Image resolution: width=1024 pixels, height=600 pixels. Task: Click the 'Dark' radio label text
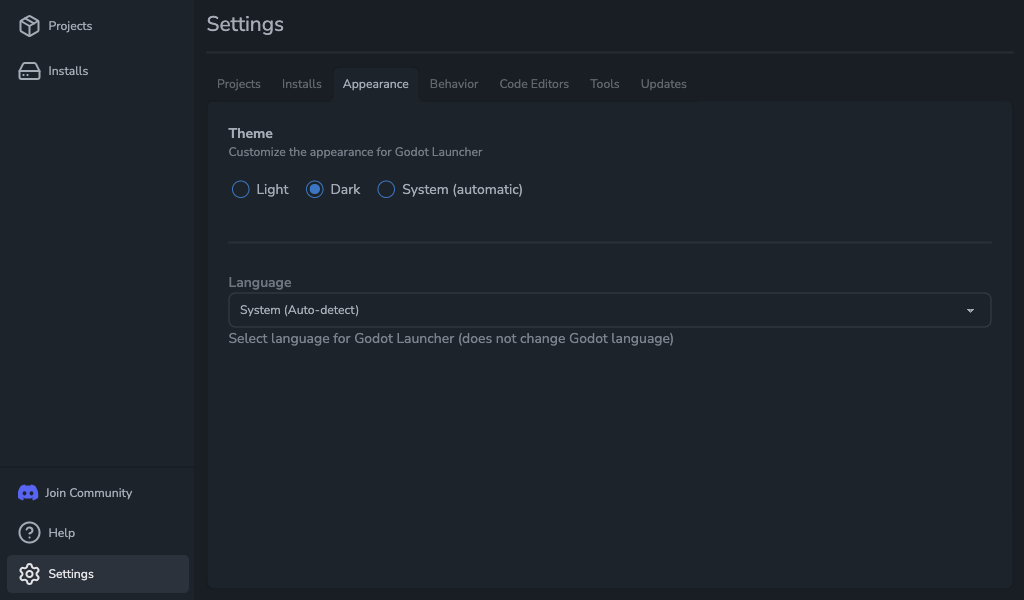(345, 189)
